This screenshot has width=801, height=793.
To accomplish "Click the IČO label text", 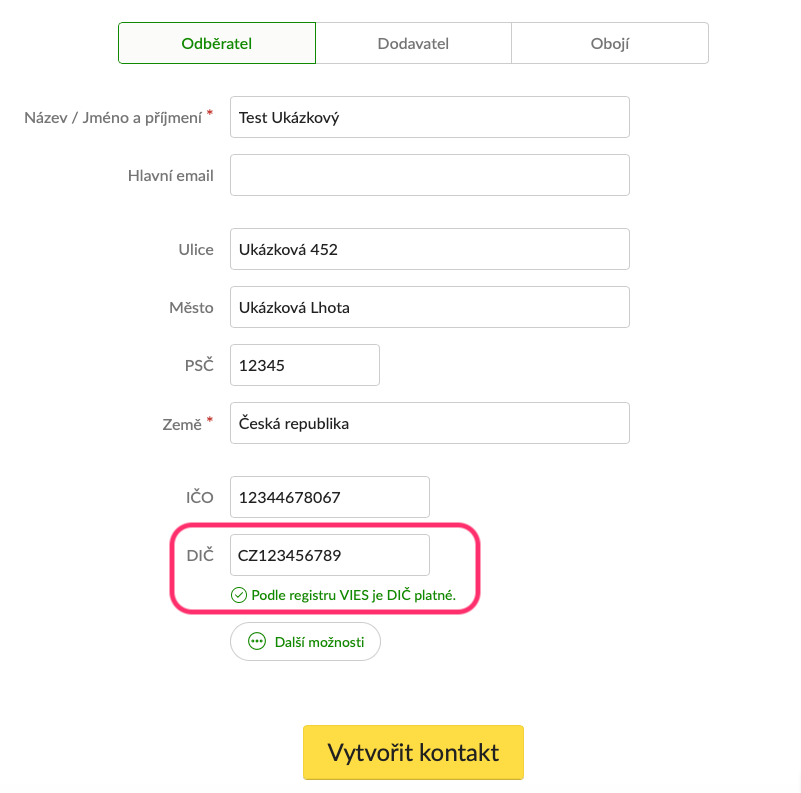I will coord(200,497).
